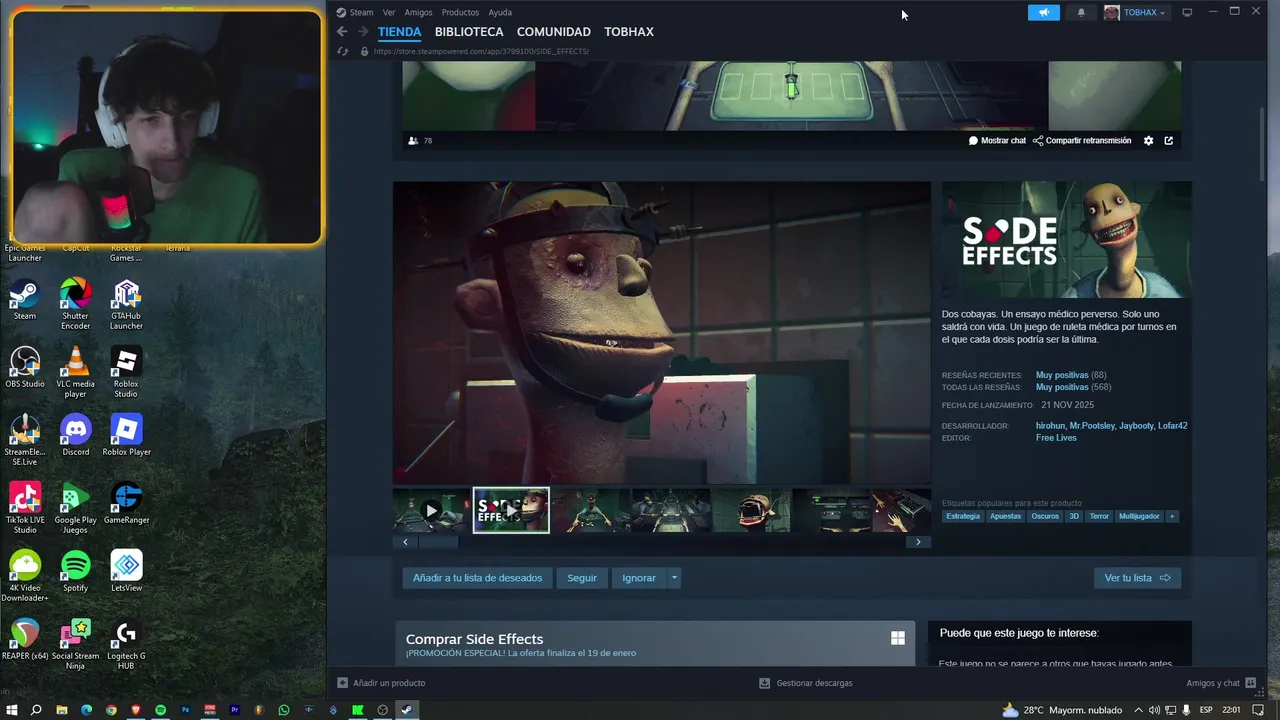The height and width of the screenshot is (720, 1280).
Task: Open GameRanger desktop shortcut
Action: pyautogui.click(x=126, y=503)
